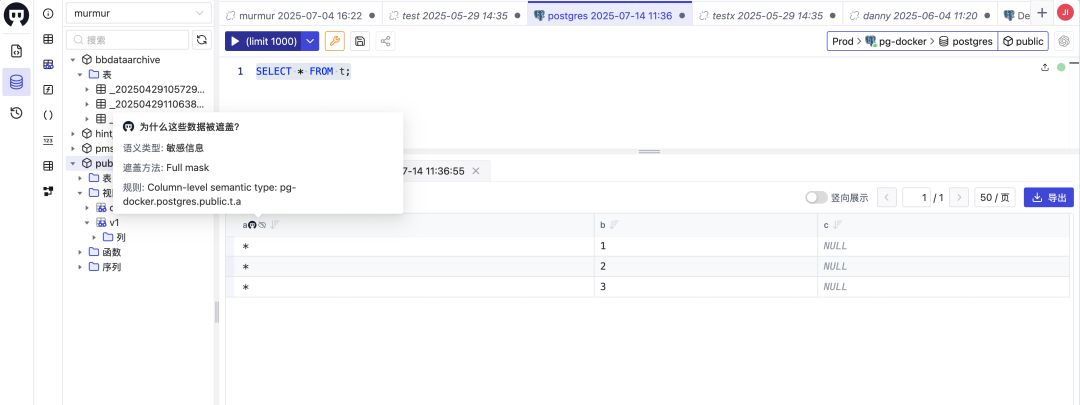Open the run options dropdown arrow
Screen dimensions: 1080x405
click(311, 41)
